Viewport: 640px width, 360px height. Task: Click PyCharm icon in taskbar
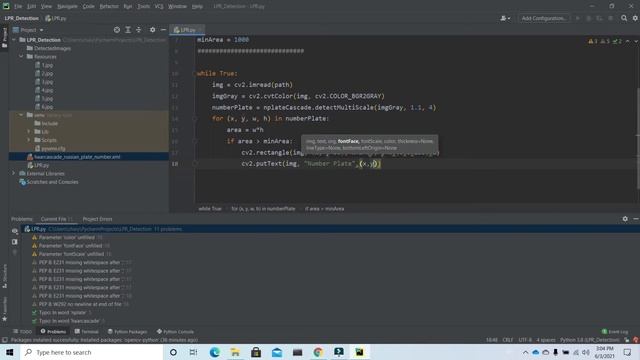(x=360, y=352)
